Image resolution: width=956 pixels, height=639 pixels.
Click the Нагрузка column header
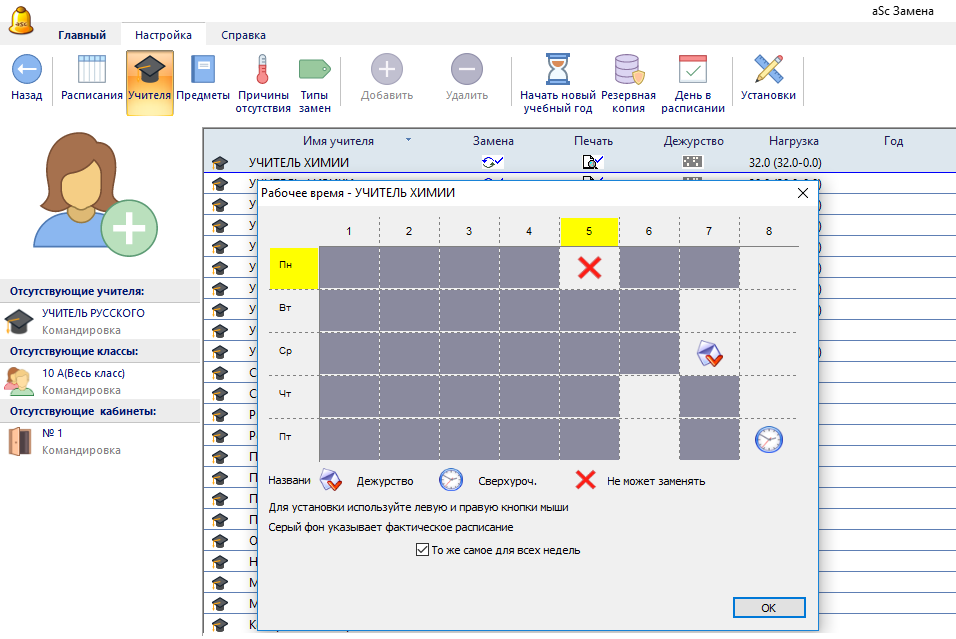793,141
